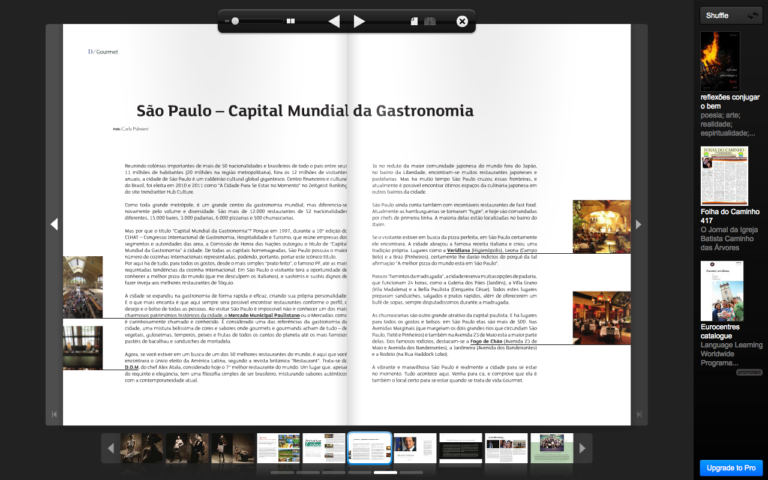Select thumbnail with three small portraits
Viewport: 768px width, 480px height.
point(506,448)
